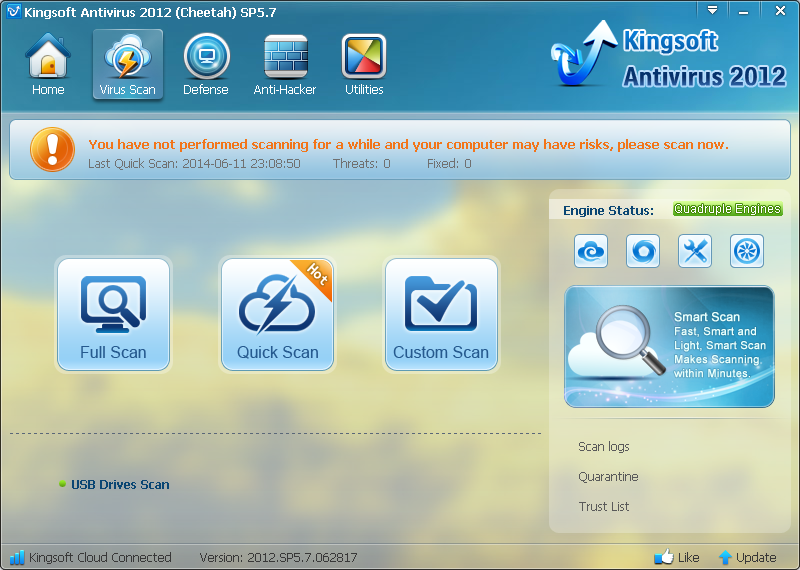Select the Virus Scan tab

(x=127, y=65)
